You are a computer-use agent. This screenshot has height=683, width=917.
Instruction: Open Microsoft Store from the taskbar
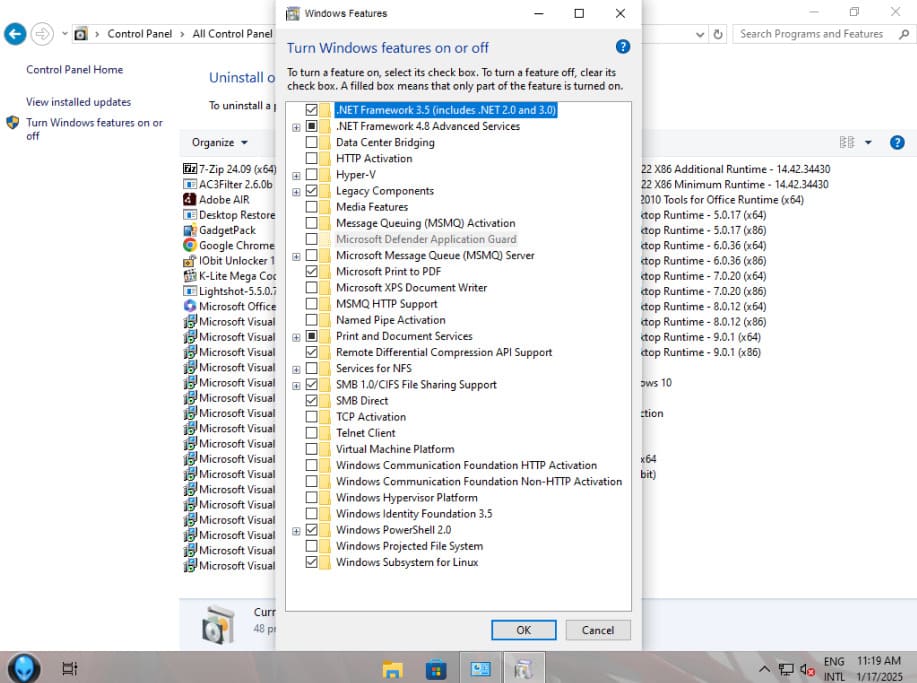[x=436, y=669]
